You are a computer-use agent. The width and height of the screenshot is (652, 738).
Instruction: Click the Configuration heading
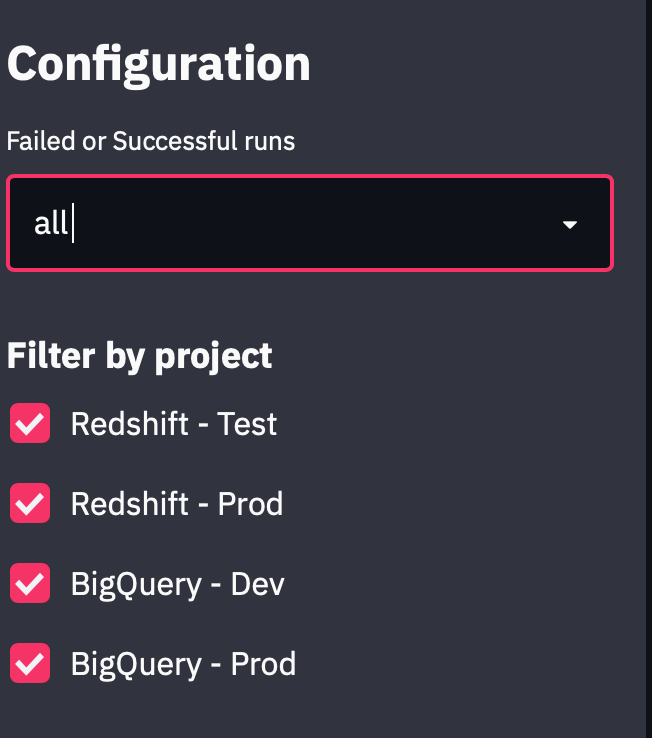coord(159,64)
